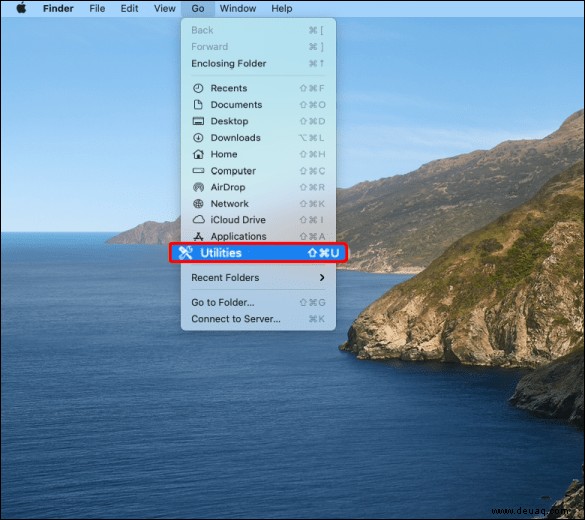Open the File menu
The width and height of the screenshot is (585, 520).
(x=97, y=8)
